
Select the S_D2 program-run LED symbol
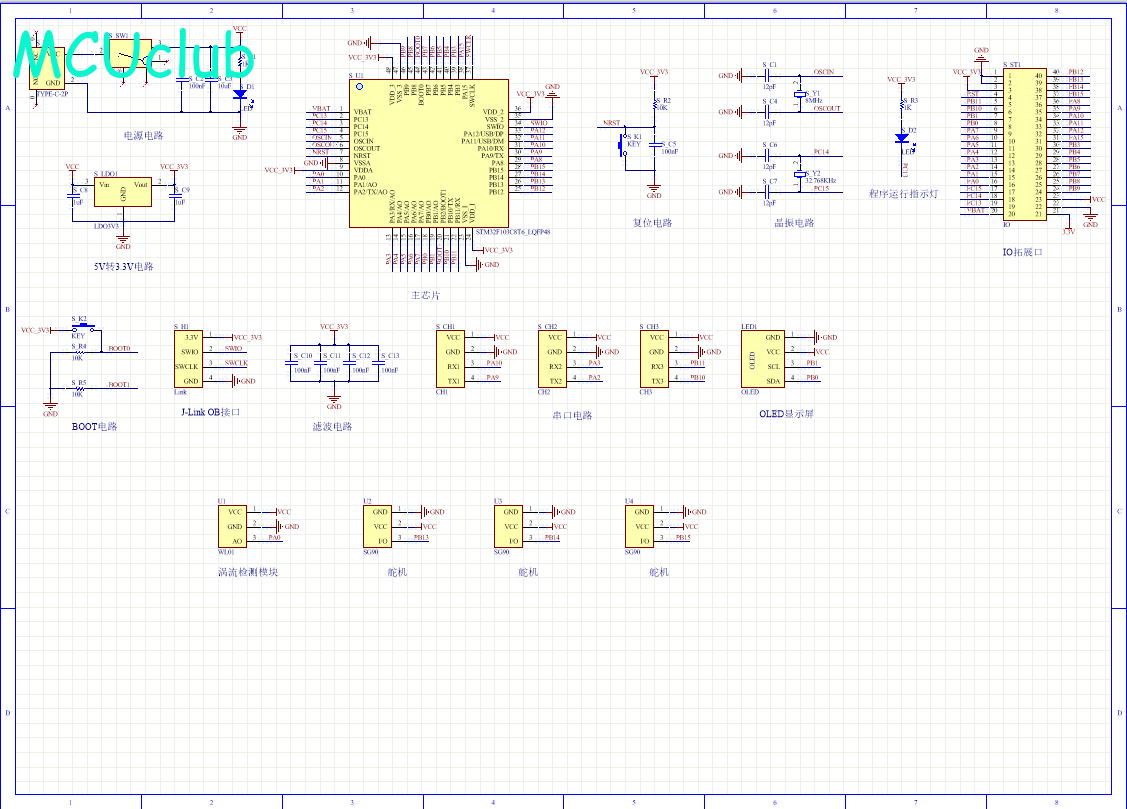click(902, 138)
